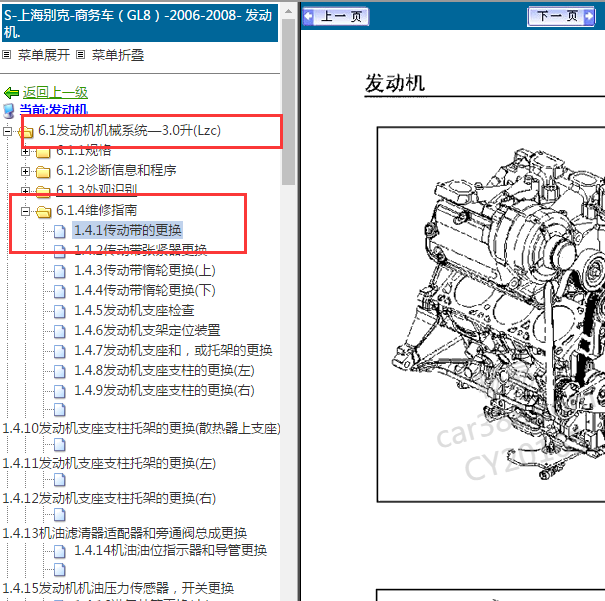Click the 菜单展开 expand-all menu link
Screen dimensions: 605x601
[x=44, y=55]
